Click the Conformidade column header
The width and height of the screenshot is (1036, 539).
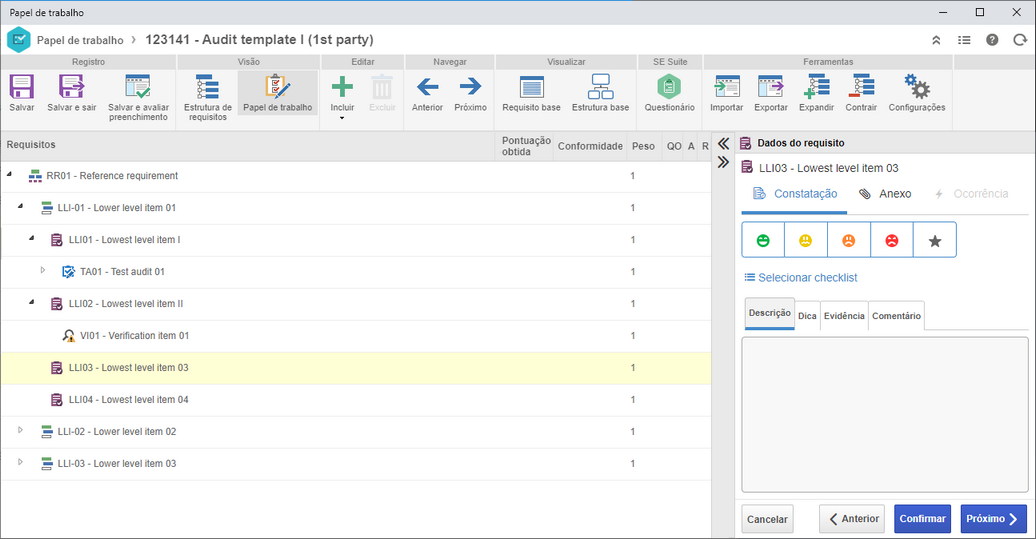coord(590,146)
